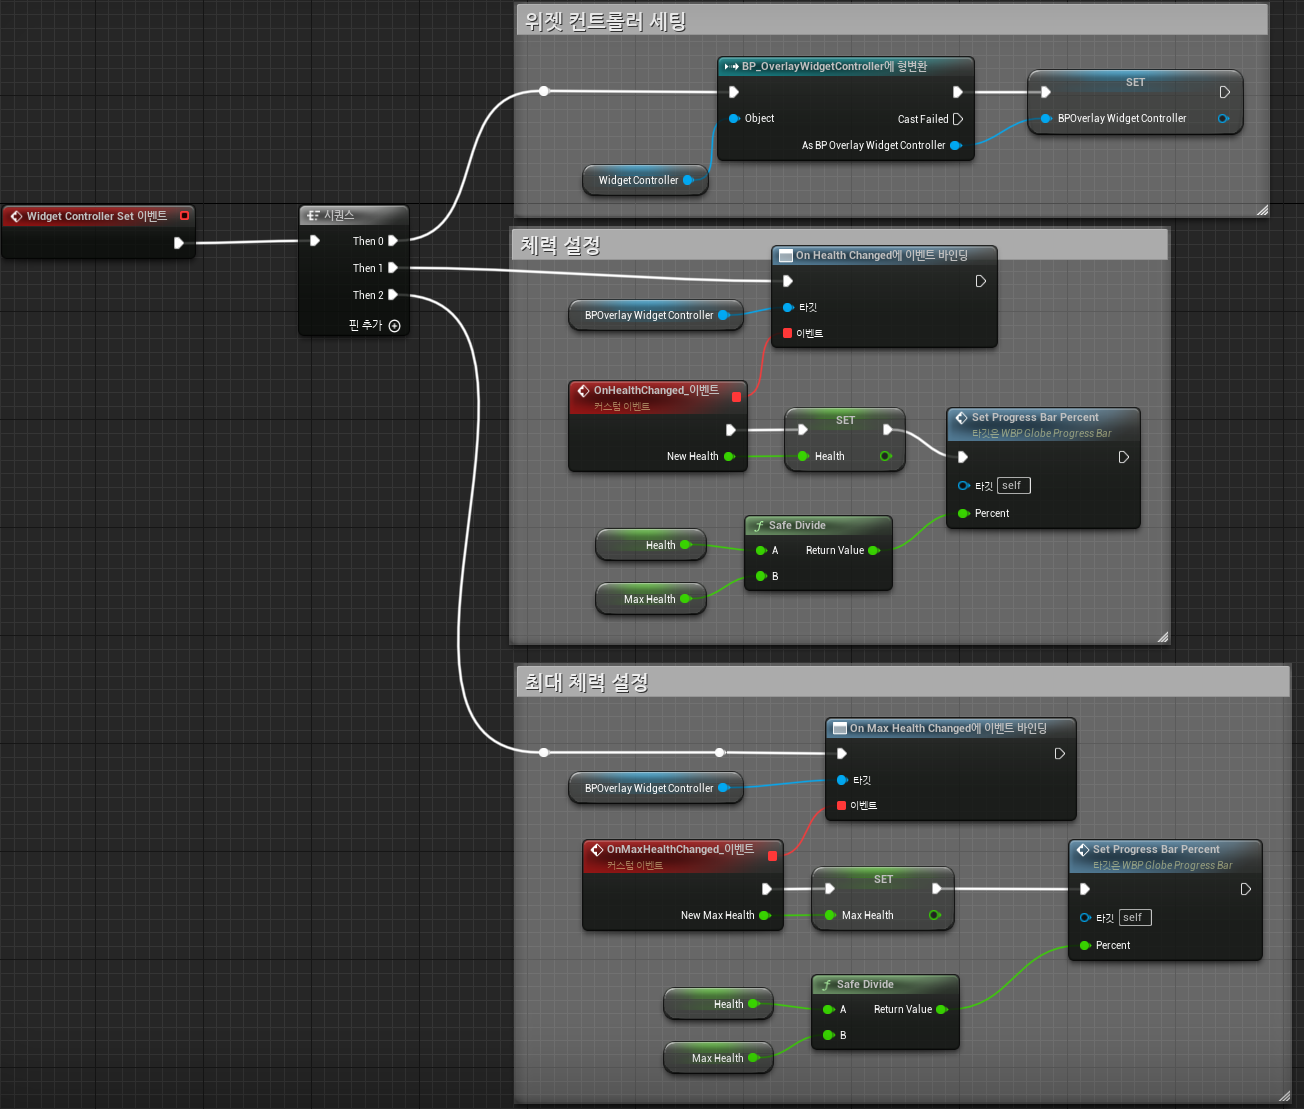Select the BP_OverlayWidgetController에 형변환 node title

[834, 66]
